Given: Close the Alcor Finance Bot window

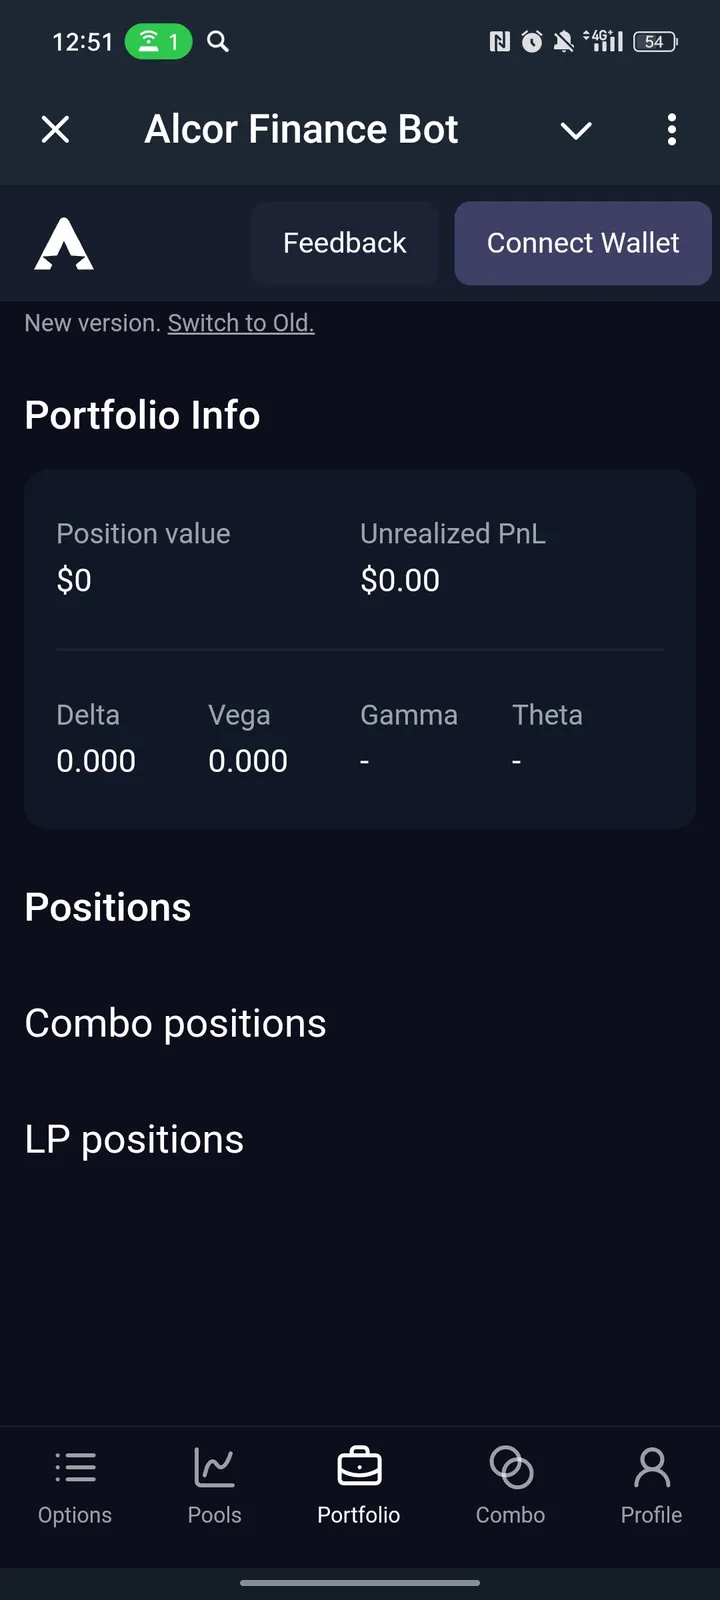Looking at the screenshot, I should tap(56, 130).
